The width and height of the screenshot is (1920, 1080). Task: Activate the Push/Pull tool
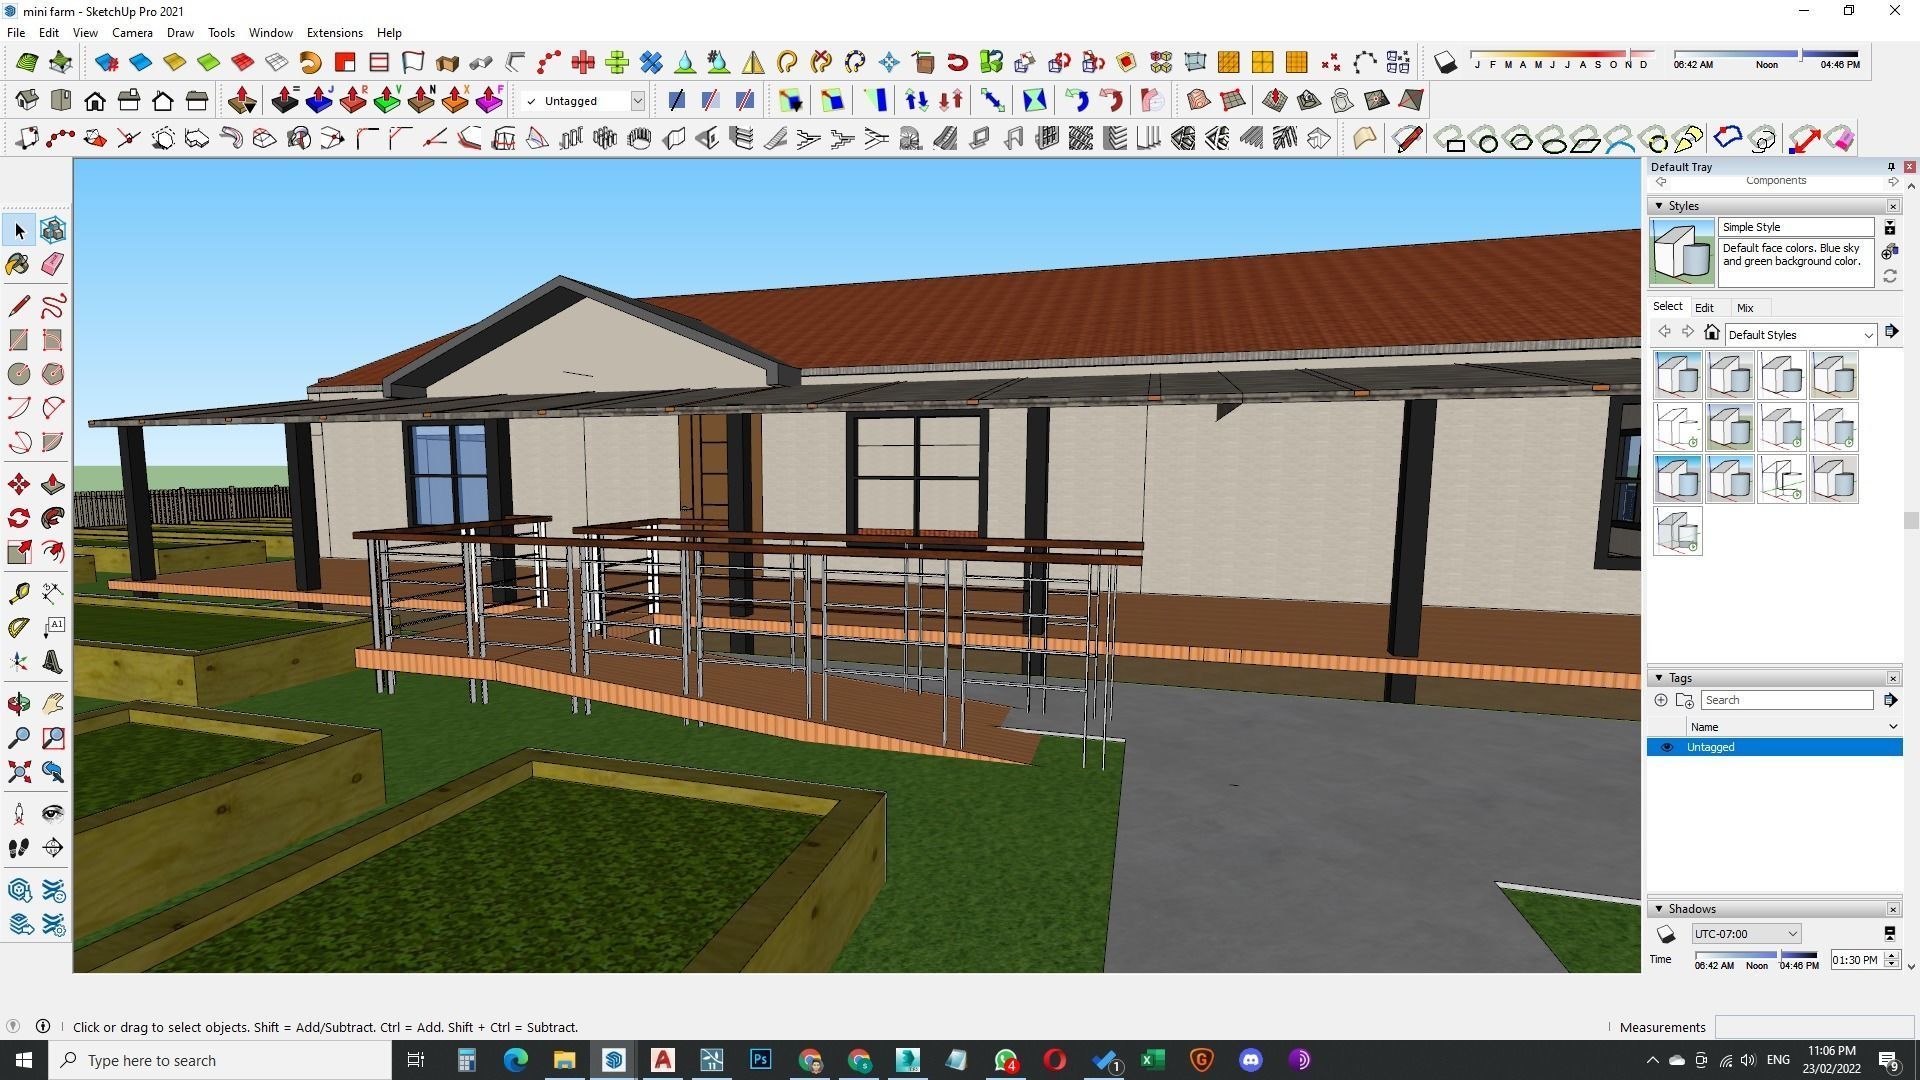tap(52, 483)
